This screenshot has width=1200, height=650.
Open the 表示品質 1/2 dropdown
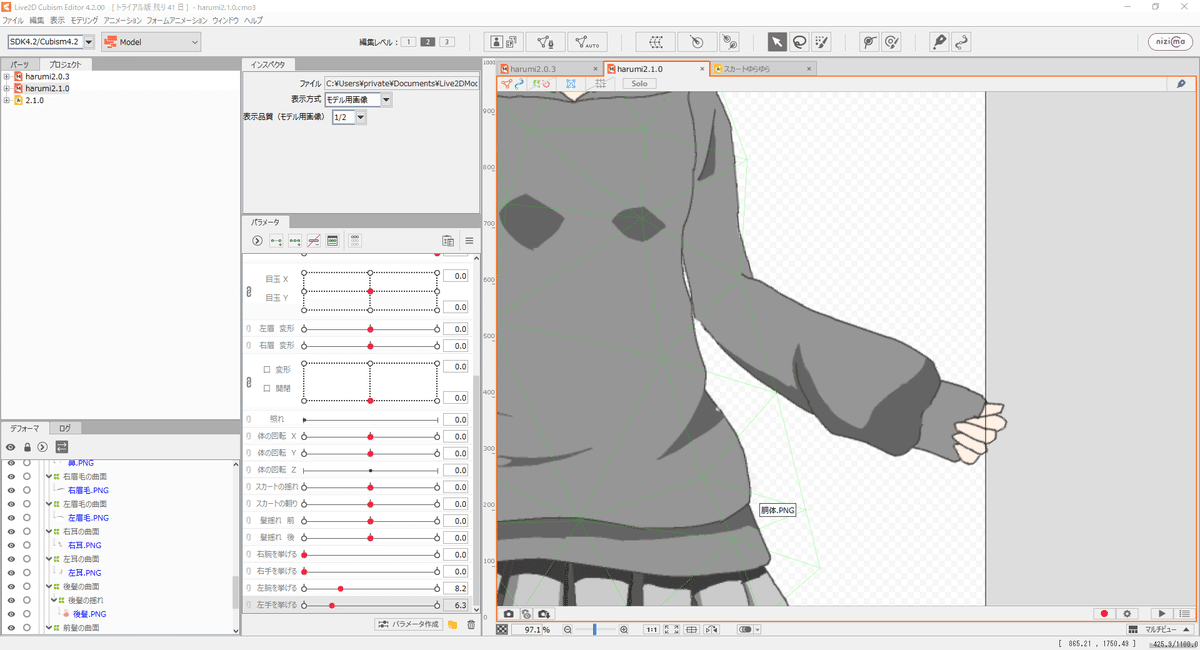tap(349, 117)
